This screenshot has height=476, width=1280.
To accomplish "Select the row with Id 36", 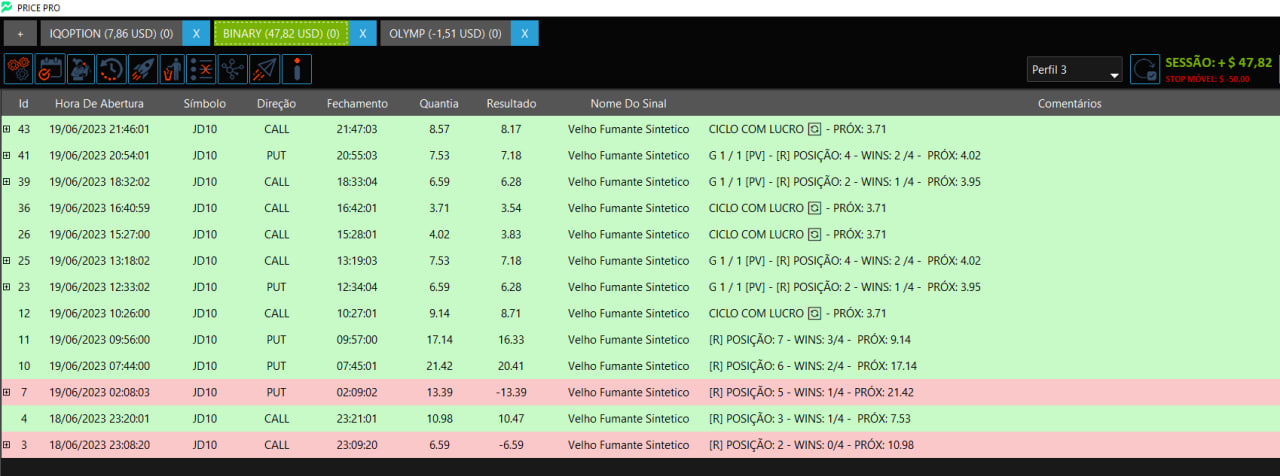I will (x=640, y=208).
